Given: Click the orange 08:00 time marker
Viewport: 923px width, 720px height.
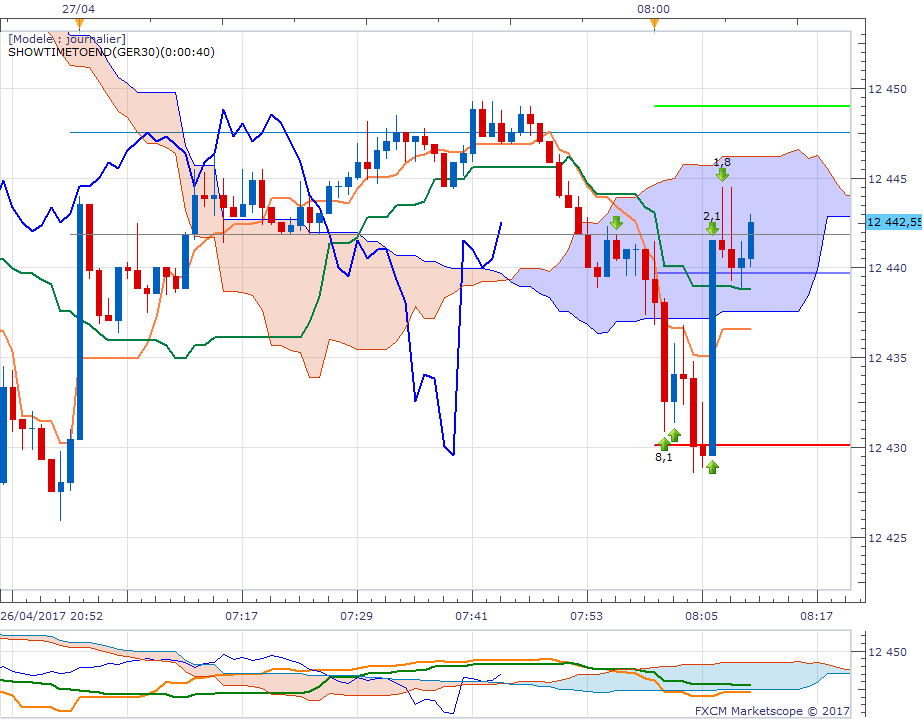Looking at the screenshot, I should 654,24.
